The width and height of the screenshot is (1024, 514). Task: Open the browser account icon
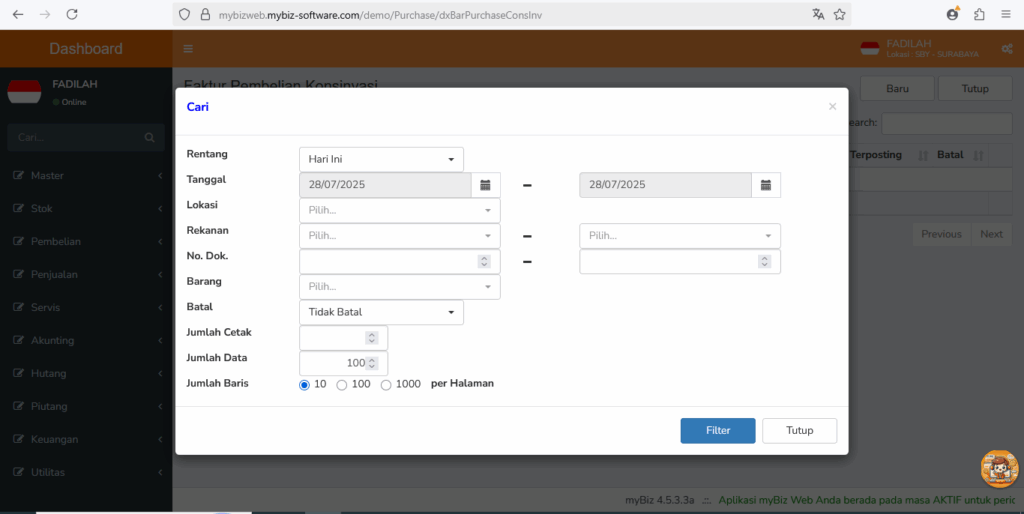coord(953,14)
